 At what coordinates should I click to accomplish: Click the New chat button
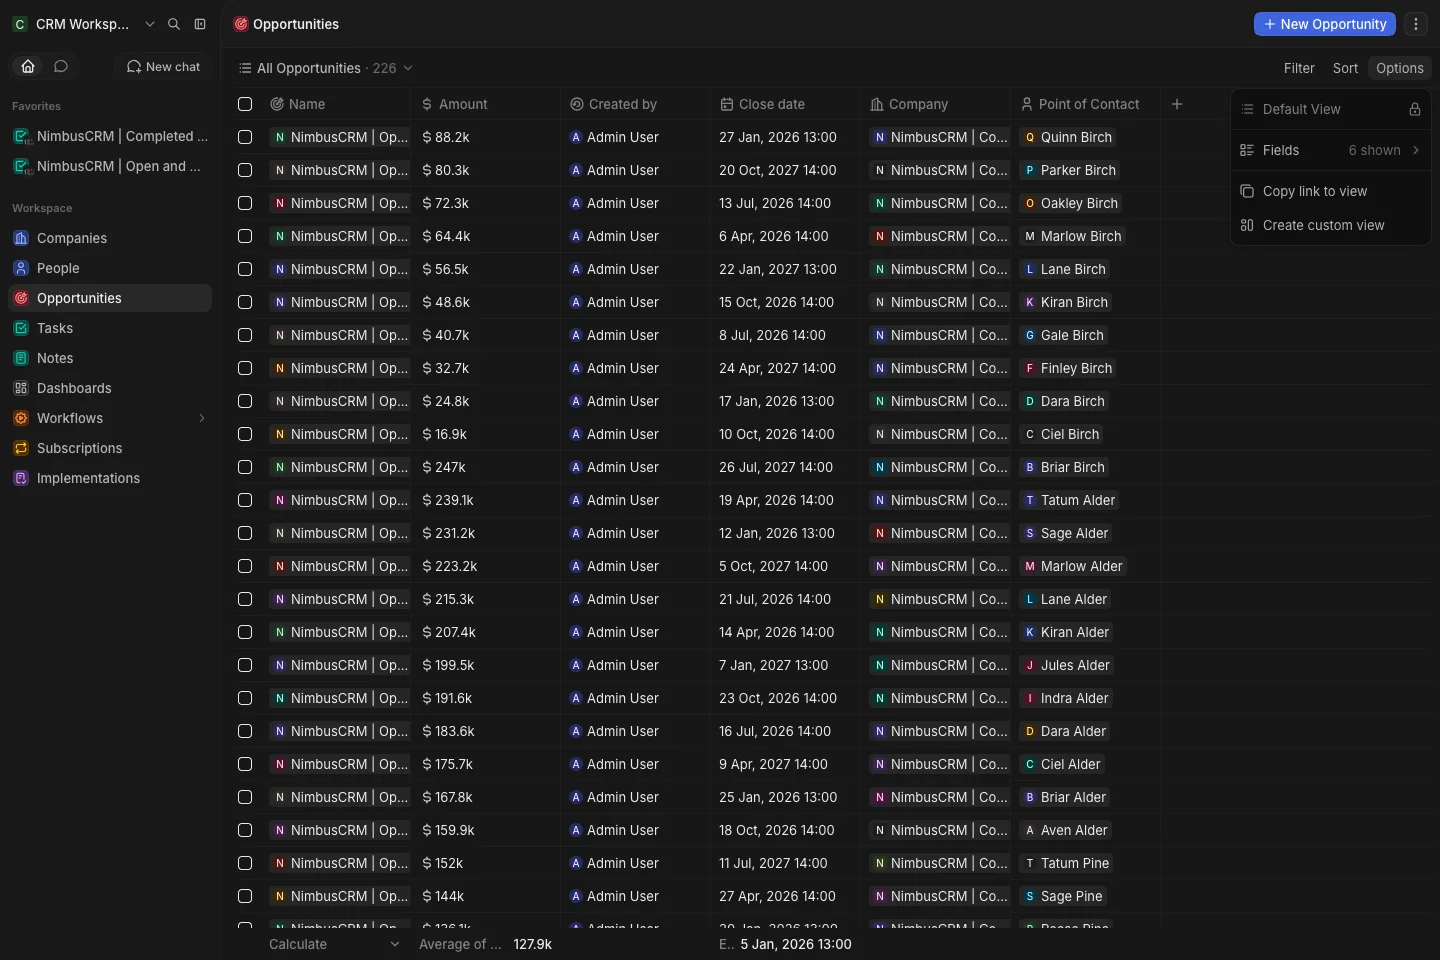coord(163,66)
